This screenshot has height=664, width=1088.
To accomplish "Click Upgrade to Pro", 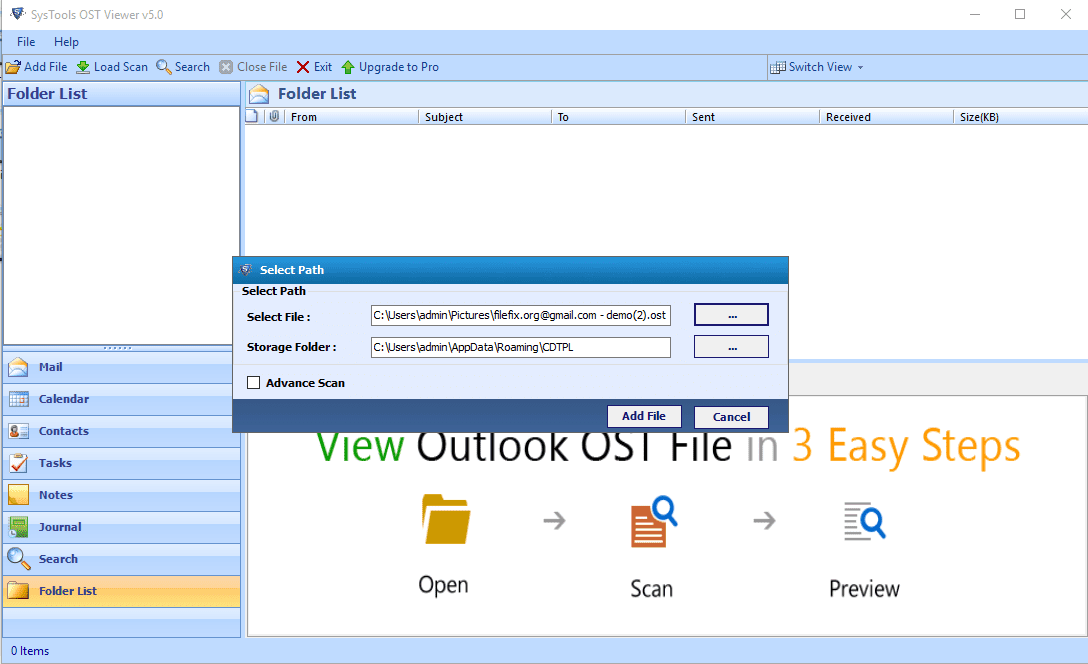I will point(390,67).
